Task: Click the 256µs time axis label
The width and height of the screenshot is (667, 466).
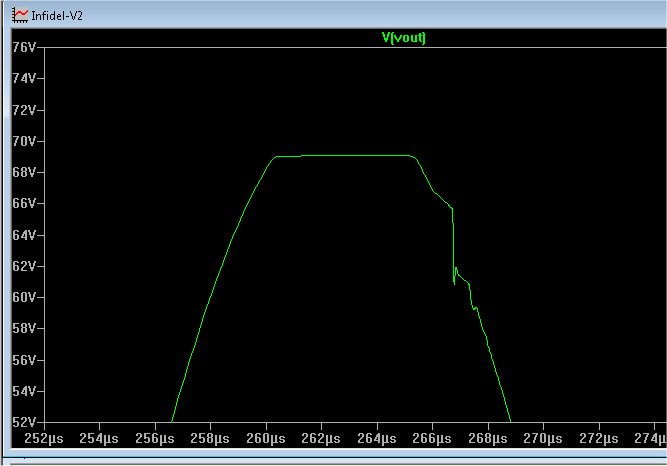Action: coord(155,438)
